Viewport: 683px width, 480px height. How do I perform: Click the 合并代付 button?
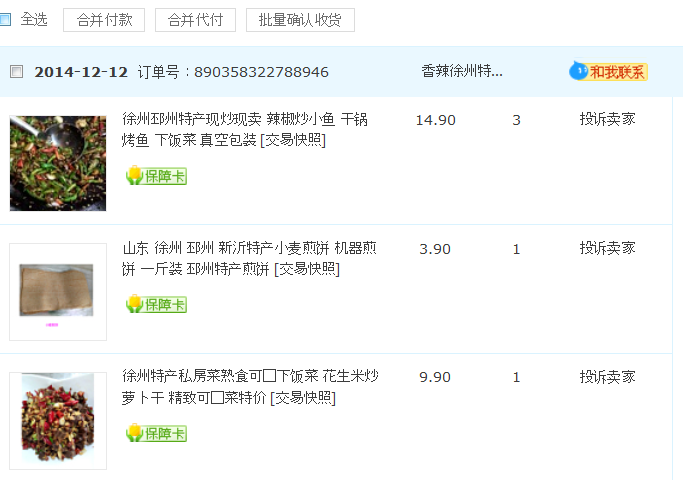pyautogui.click(x=196, y=20)
